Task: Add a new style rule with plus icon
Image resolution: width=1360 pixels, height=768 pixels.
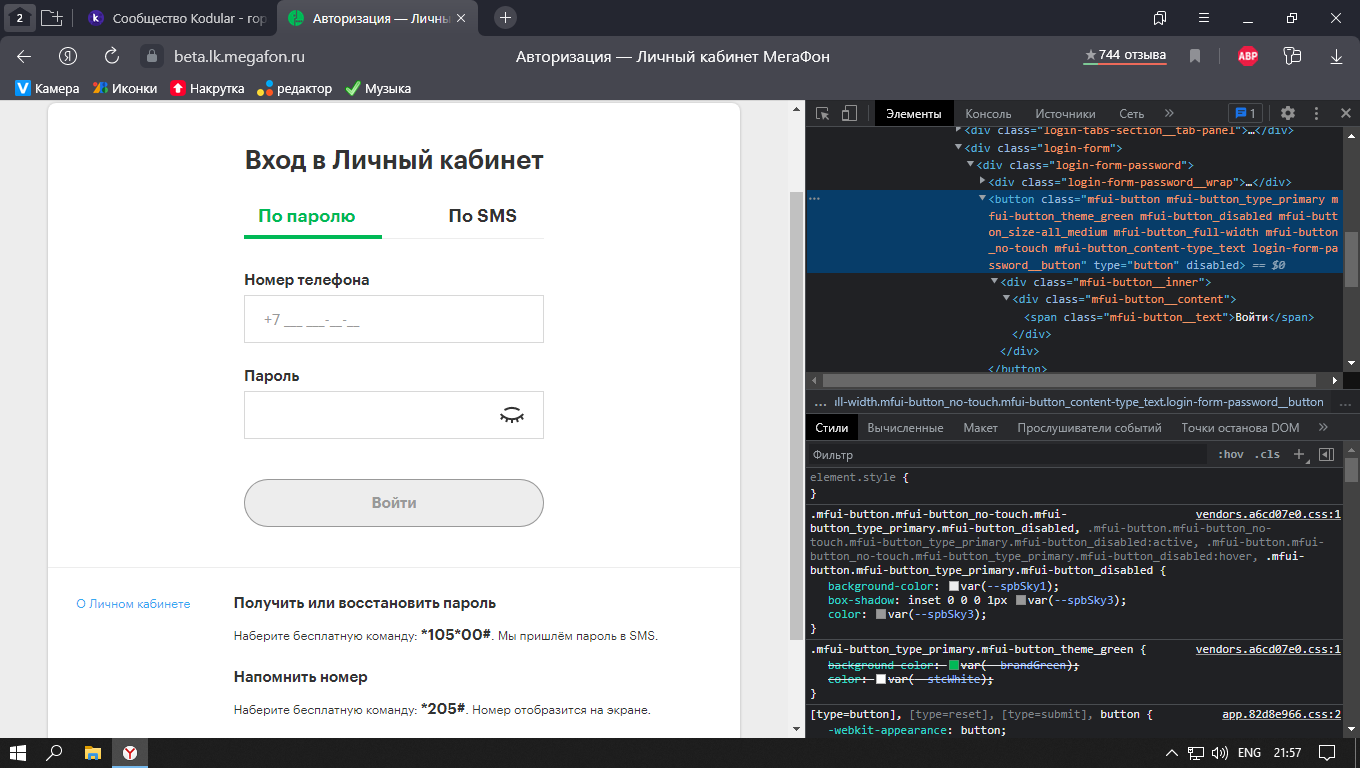Action: point(1299,455)
